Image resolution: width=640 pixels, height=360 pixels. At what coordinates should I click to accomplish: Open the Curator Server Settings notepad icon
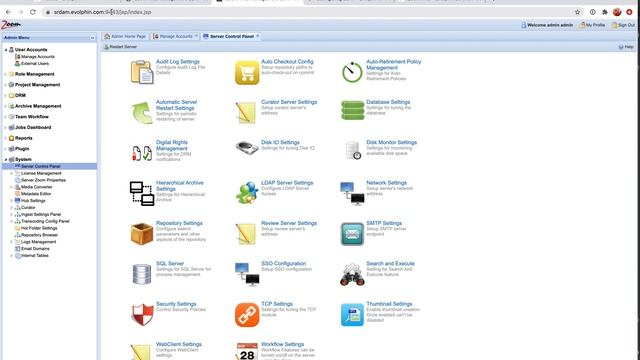point(246,113)
